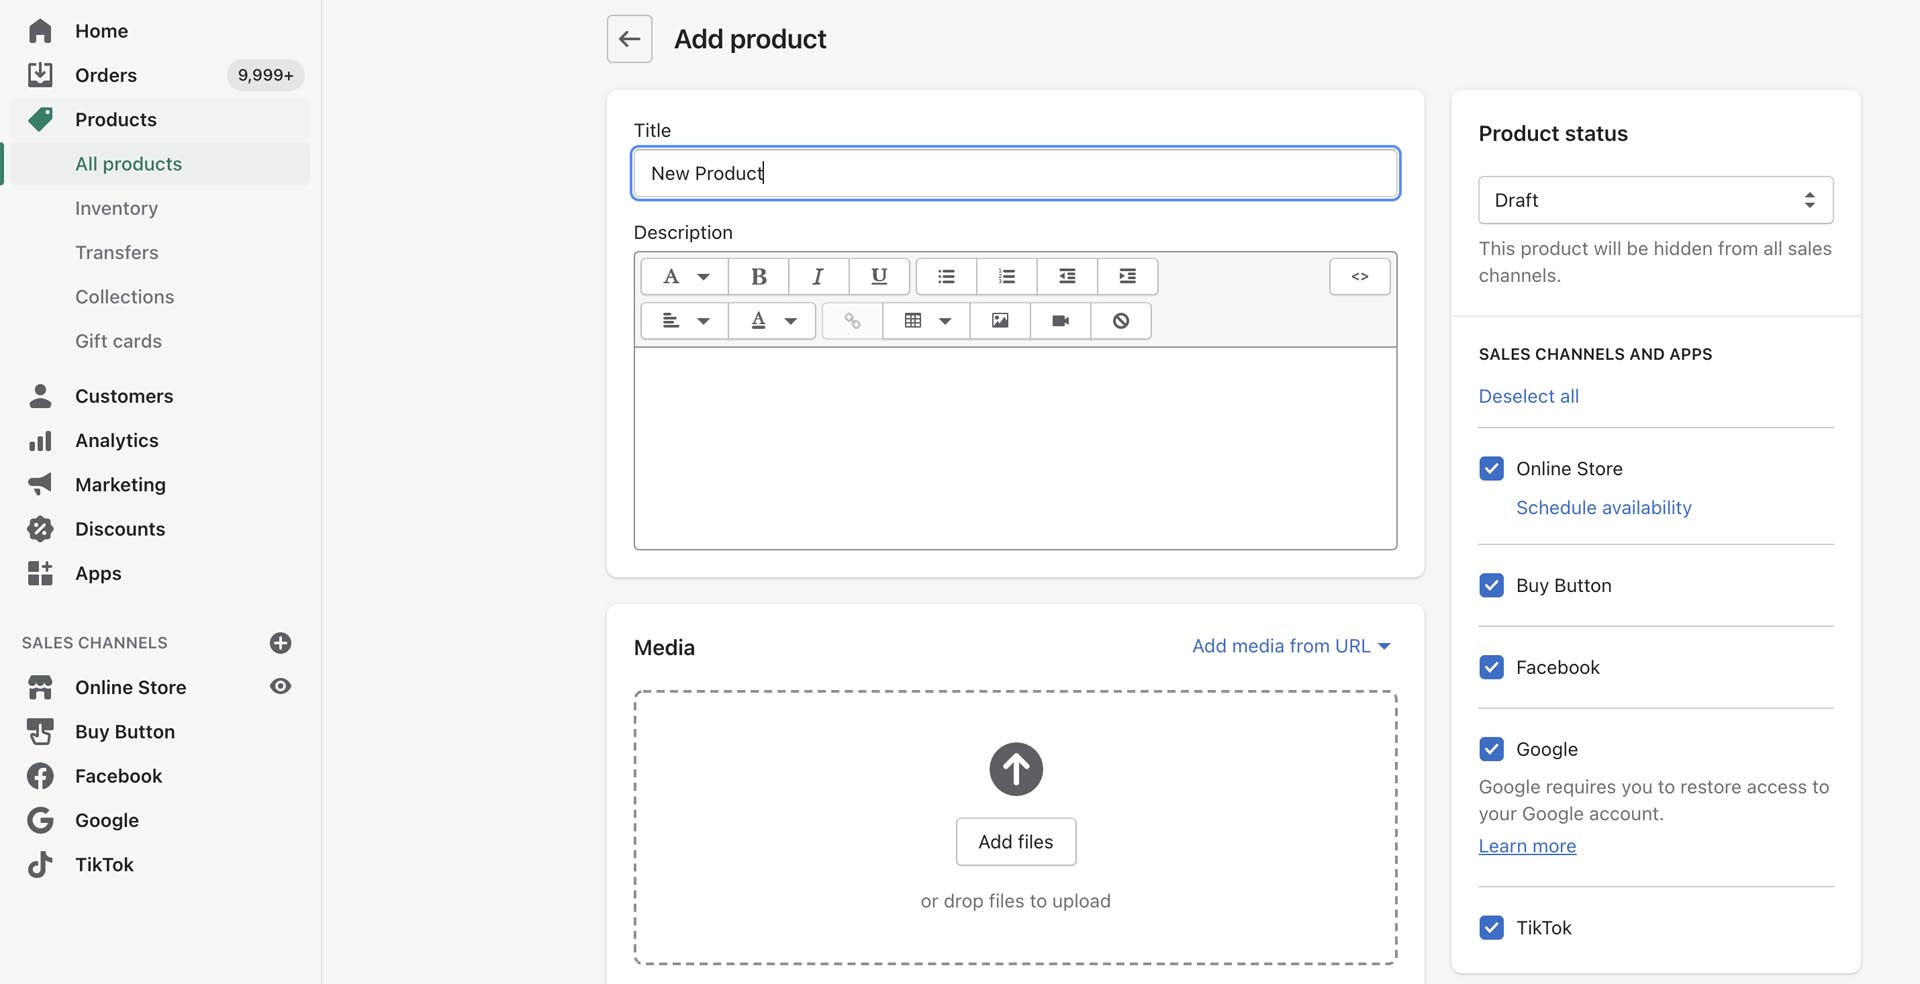1920x984 pixels.
Task: Uncheck the Online Store sales channel
Action: [1491, 469]
